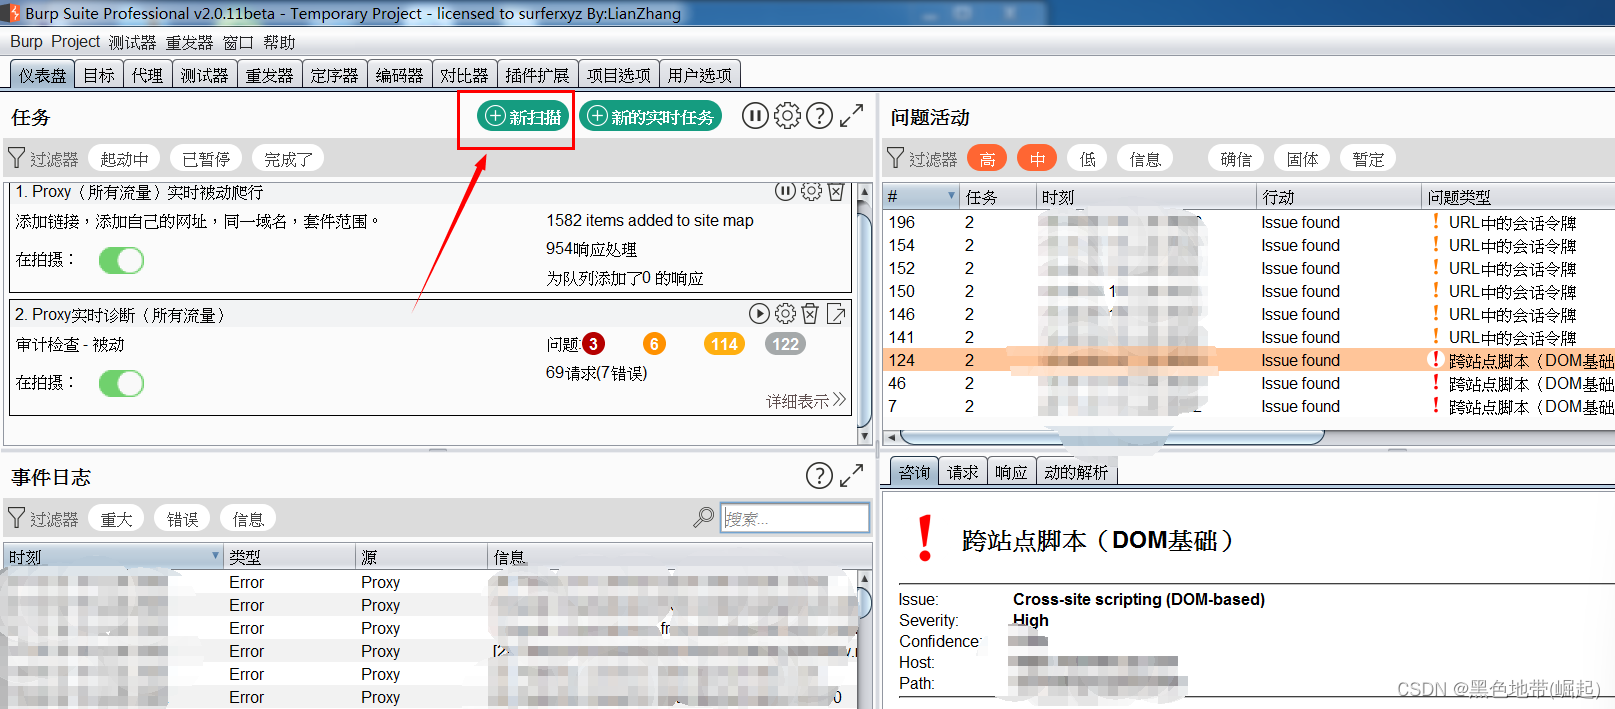Open the Window menu 窗口
This screenshot has height=709, width=1615.
click(238, 42)
